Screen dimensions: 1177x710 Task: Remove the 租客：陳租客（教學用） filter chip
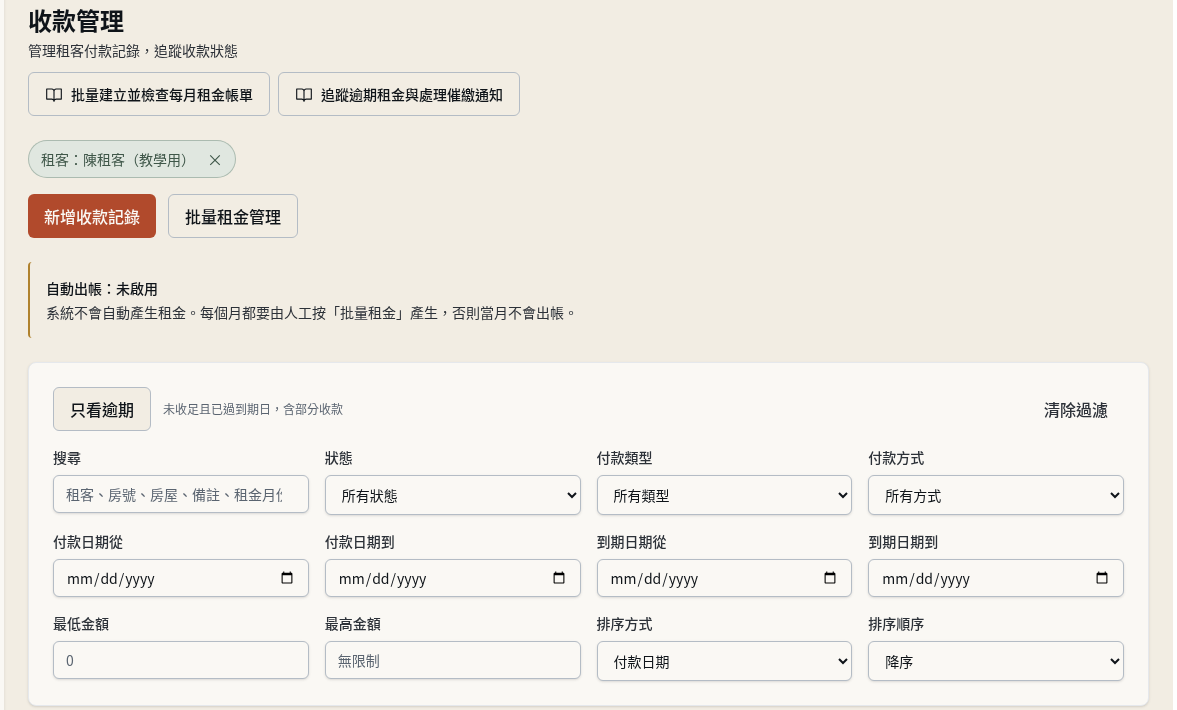coord(215,160)
